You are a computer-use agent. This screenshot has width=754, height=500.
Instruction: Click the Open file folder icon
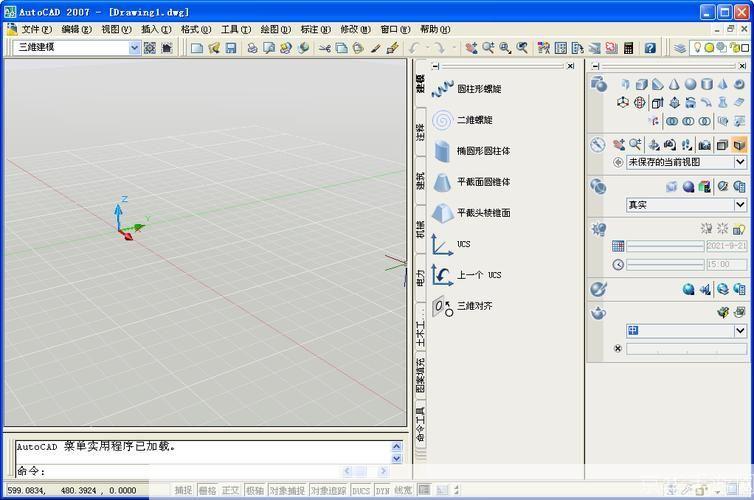pyautogui.click(x=214, y=48)
